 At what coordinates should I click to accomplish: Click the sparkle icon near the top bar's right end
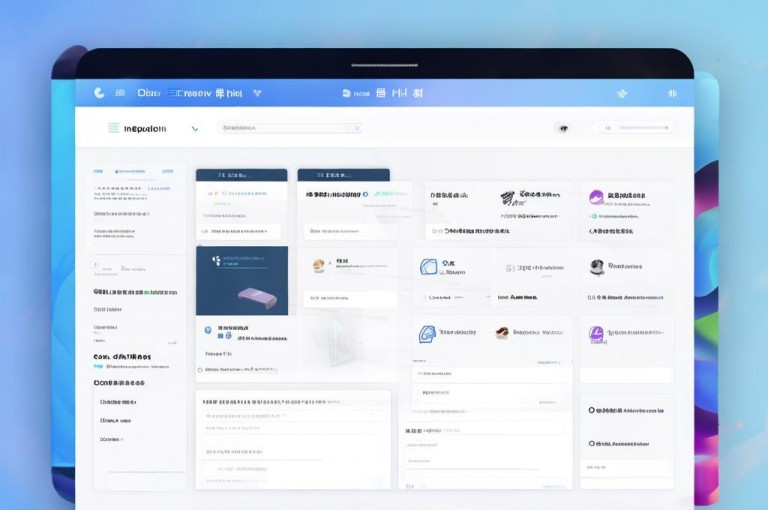click(x=622, y=93)
